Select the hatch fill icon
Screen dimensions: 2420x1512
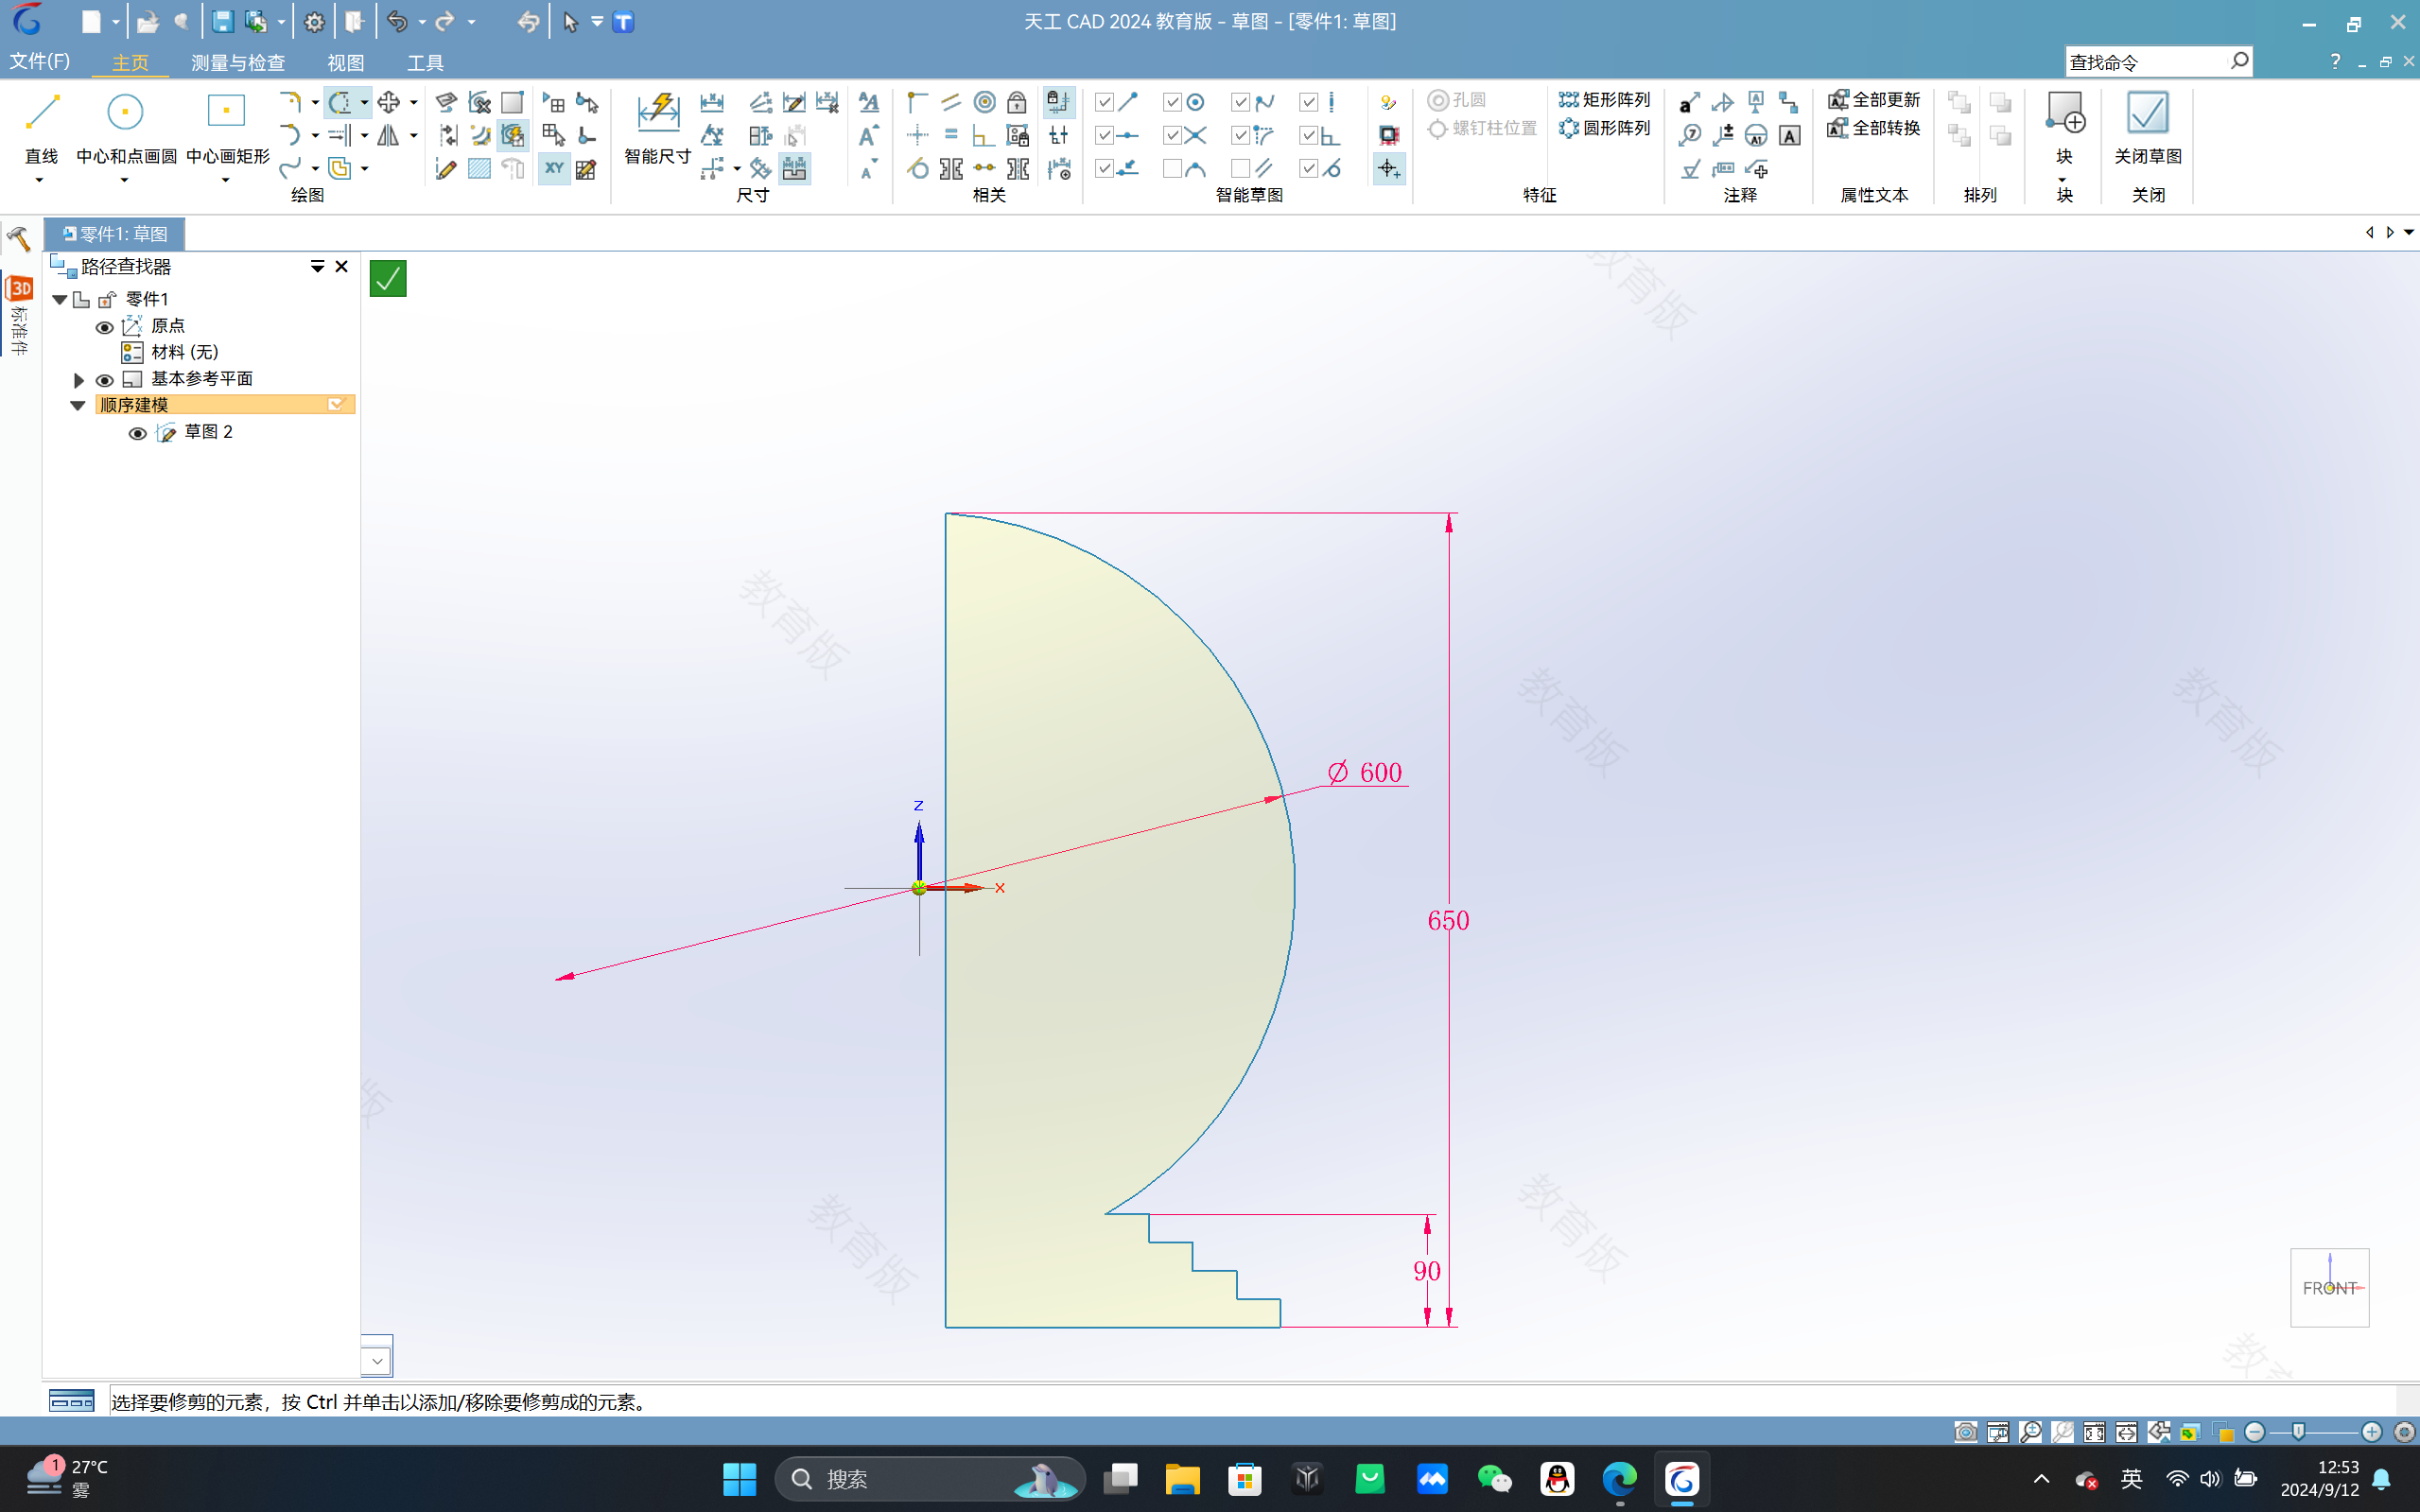click(479, 168)
